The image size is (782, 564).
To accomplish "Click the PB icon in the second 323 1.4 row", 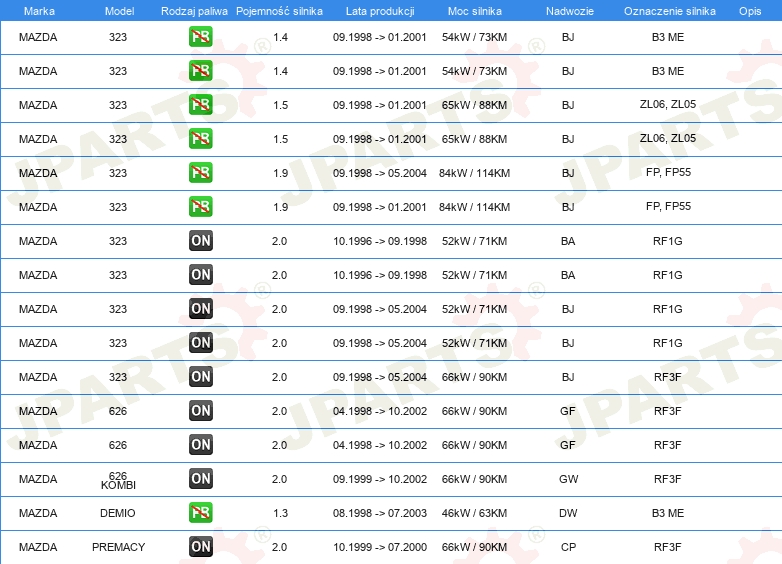I will click(200, 71).
